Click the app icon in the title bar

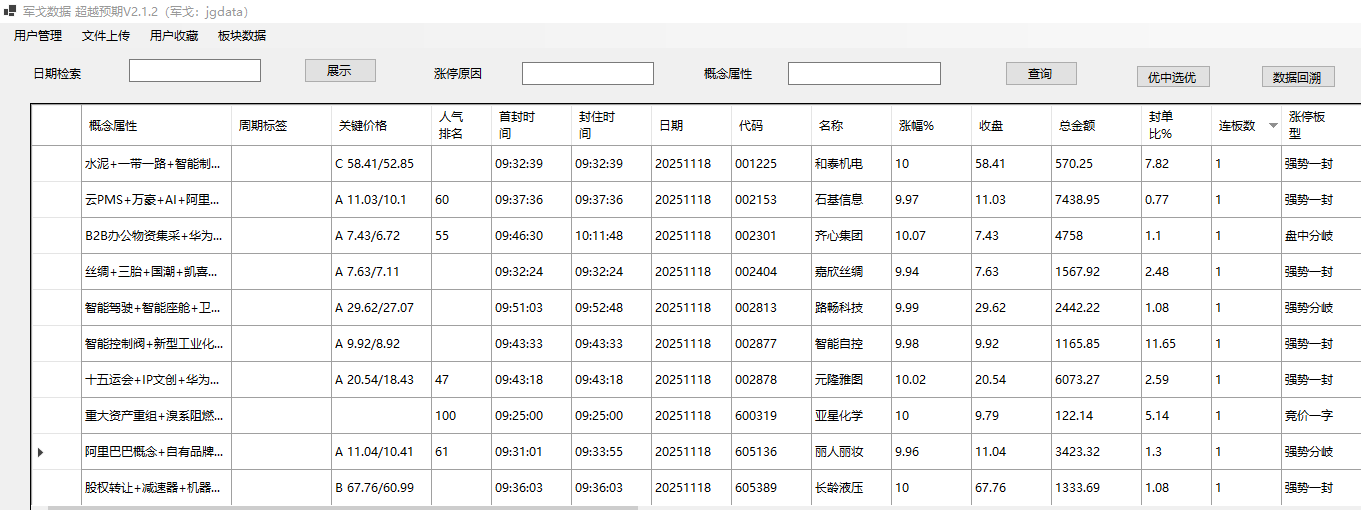point(10,11)
